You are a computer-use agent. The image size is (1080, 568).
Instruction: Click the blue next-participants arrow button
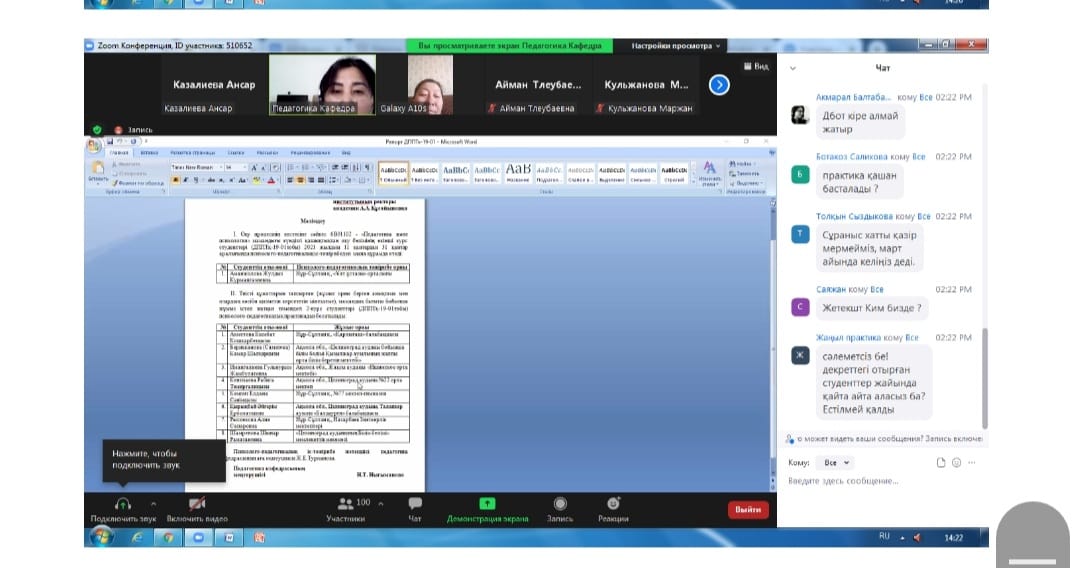click(x=719, y=85)
